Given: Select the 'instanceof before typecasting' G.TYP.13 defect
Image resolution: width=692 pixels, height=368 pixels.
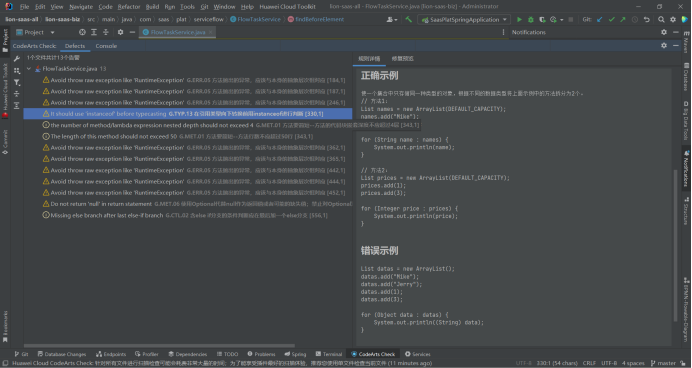Looking at the screenshot, I should pos(188,114).
